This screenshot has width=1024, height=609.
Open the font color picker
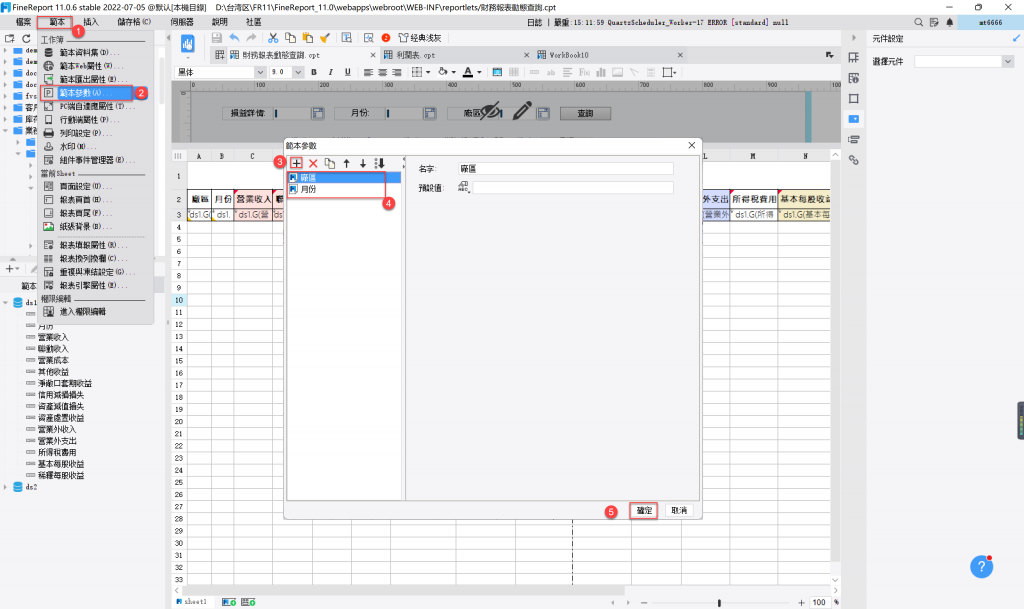pos(472,72)
